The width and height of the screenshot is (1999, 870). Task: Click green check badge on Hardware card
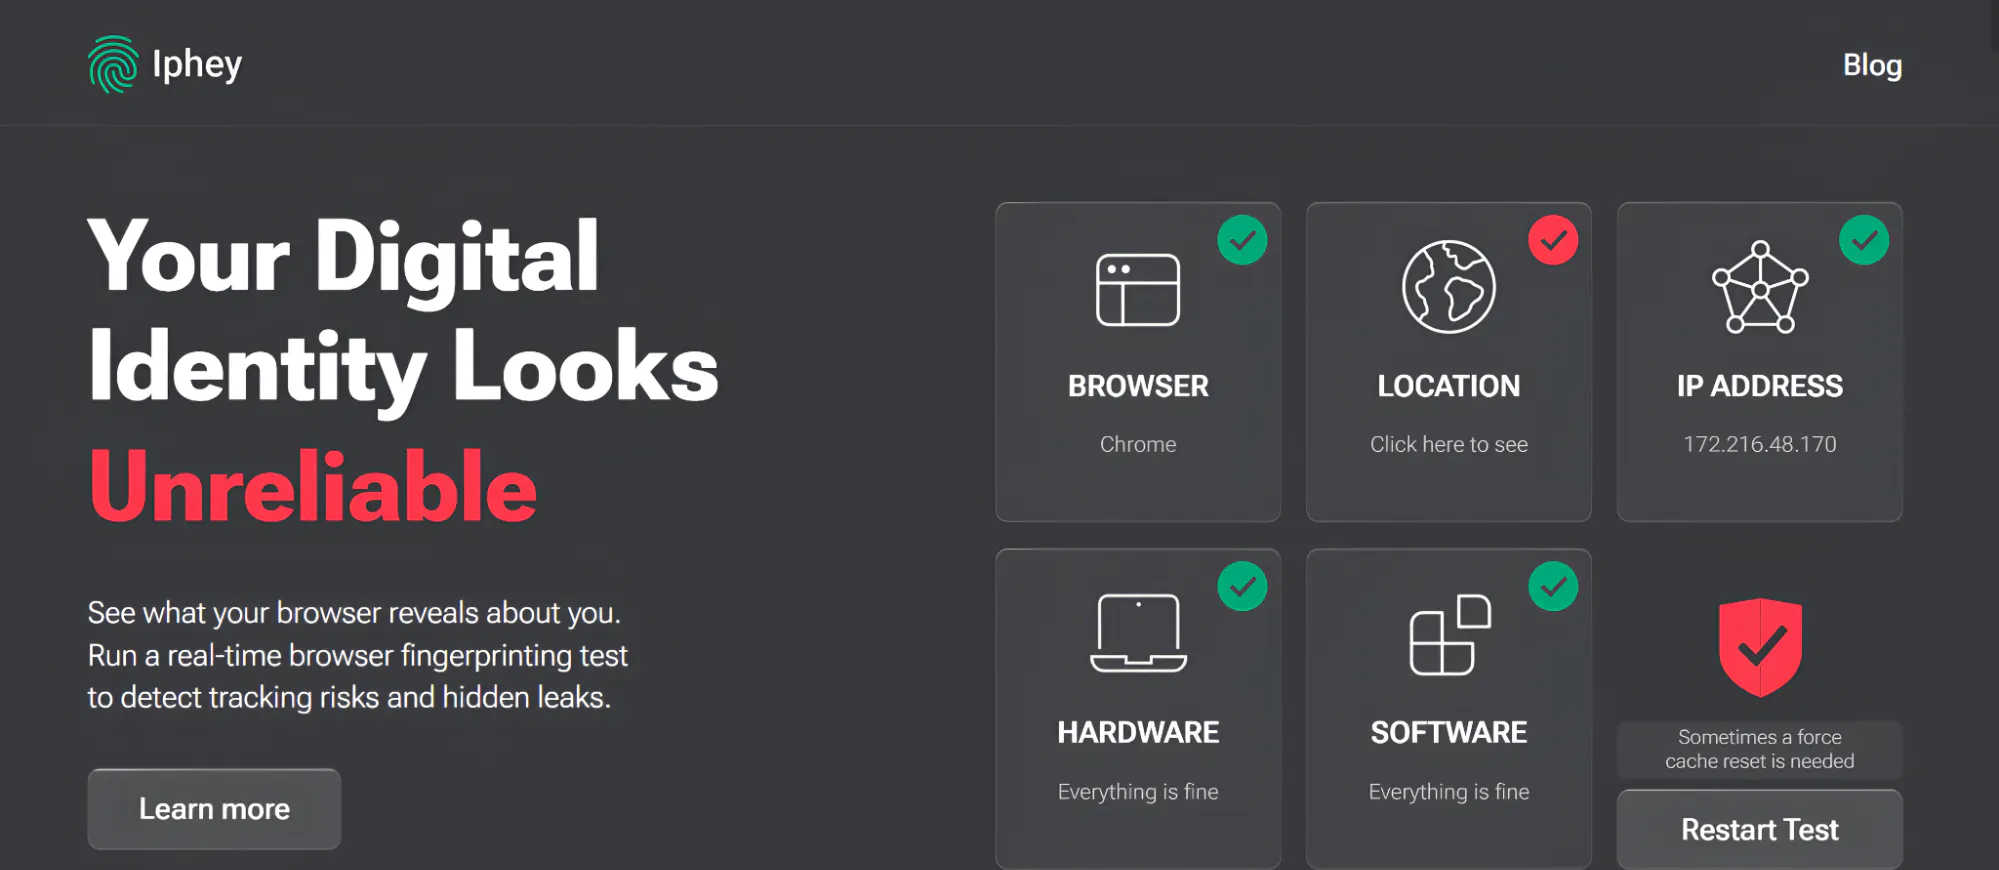(x=1242, y=586)
